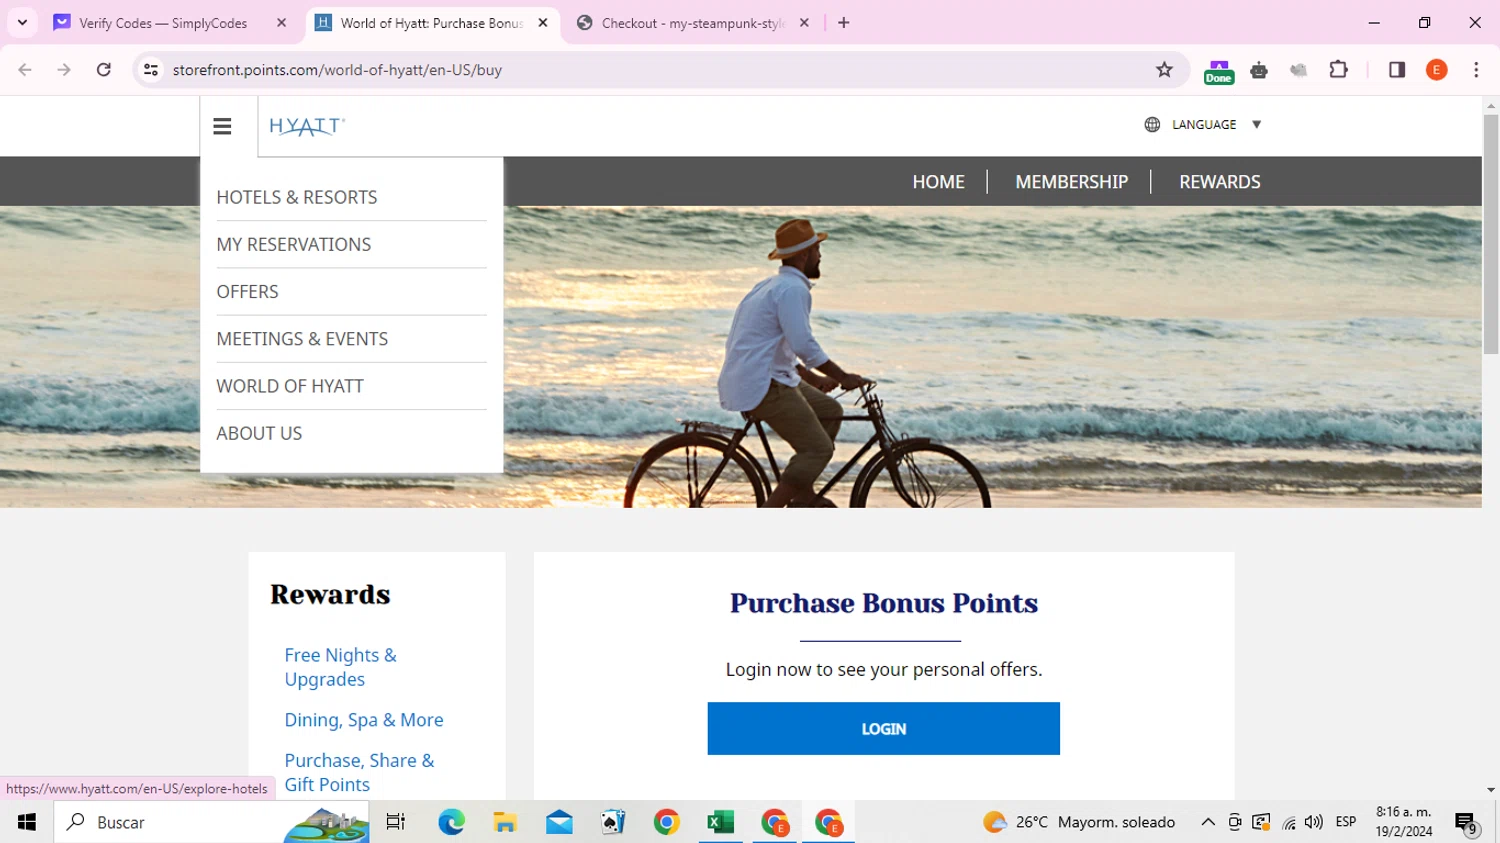This screenshot has height=843, width=1500.
Task: Click the globe language icon
Action: [1152, 125]
